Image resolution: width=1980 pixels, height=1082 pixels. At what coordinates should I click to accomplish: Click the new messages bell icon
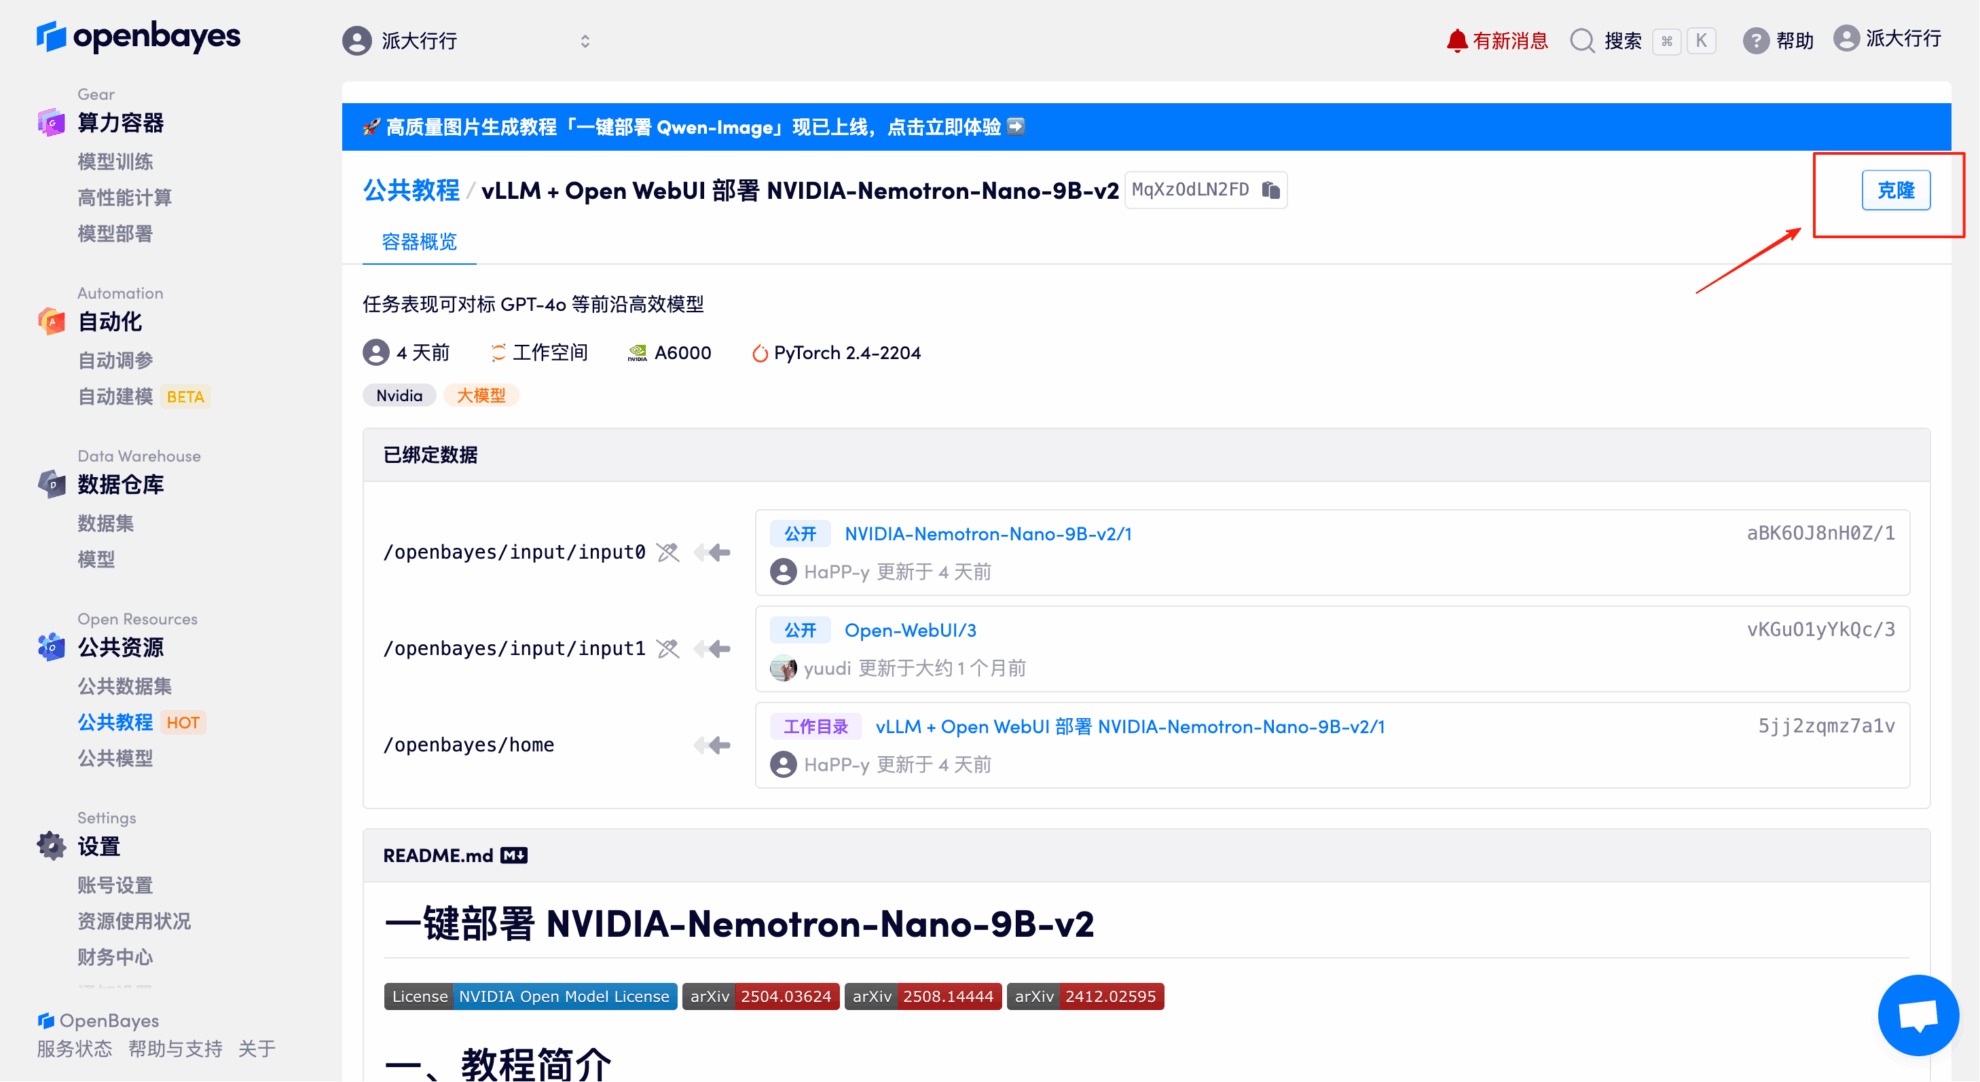pos(1457,41)
